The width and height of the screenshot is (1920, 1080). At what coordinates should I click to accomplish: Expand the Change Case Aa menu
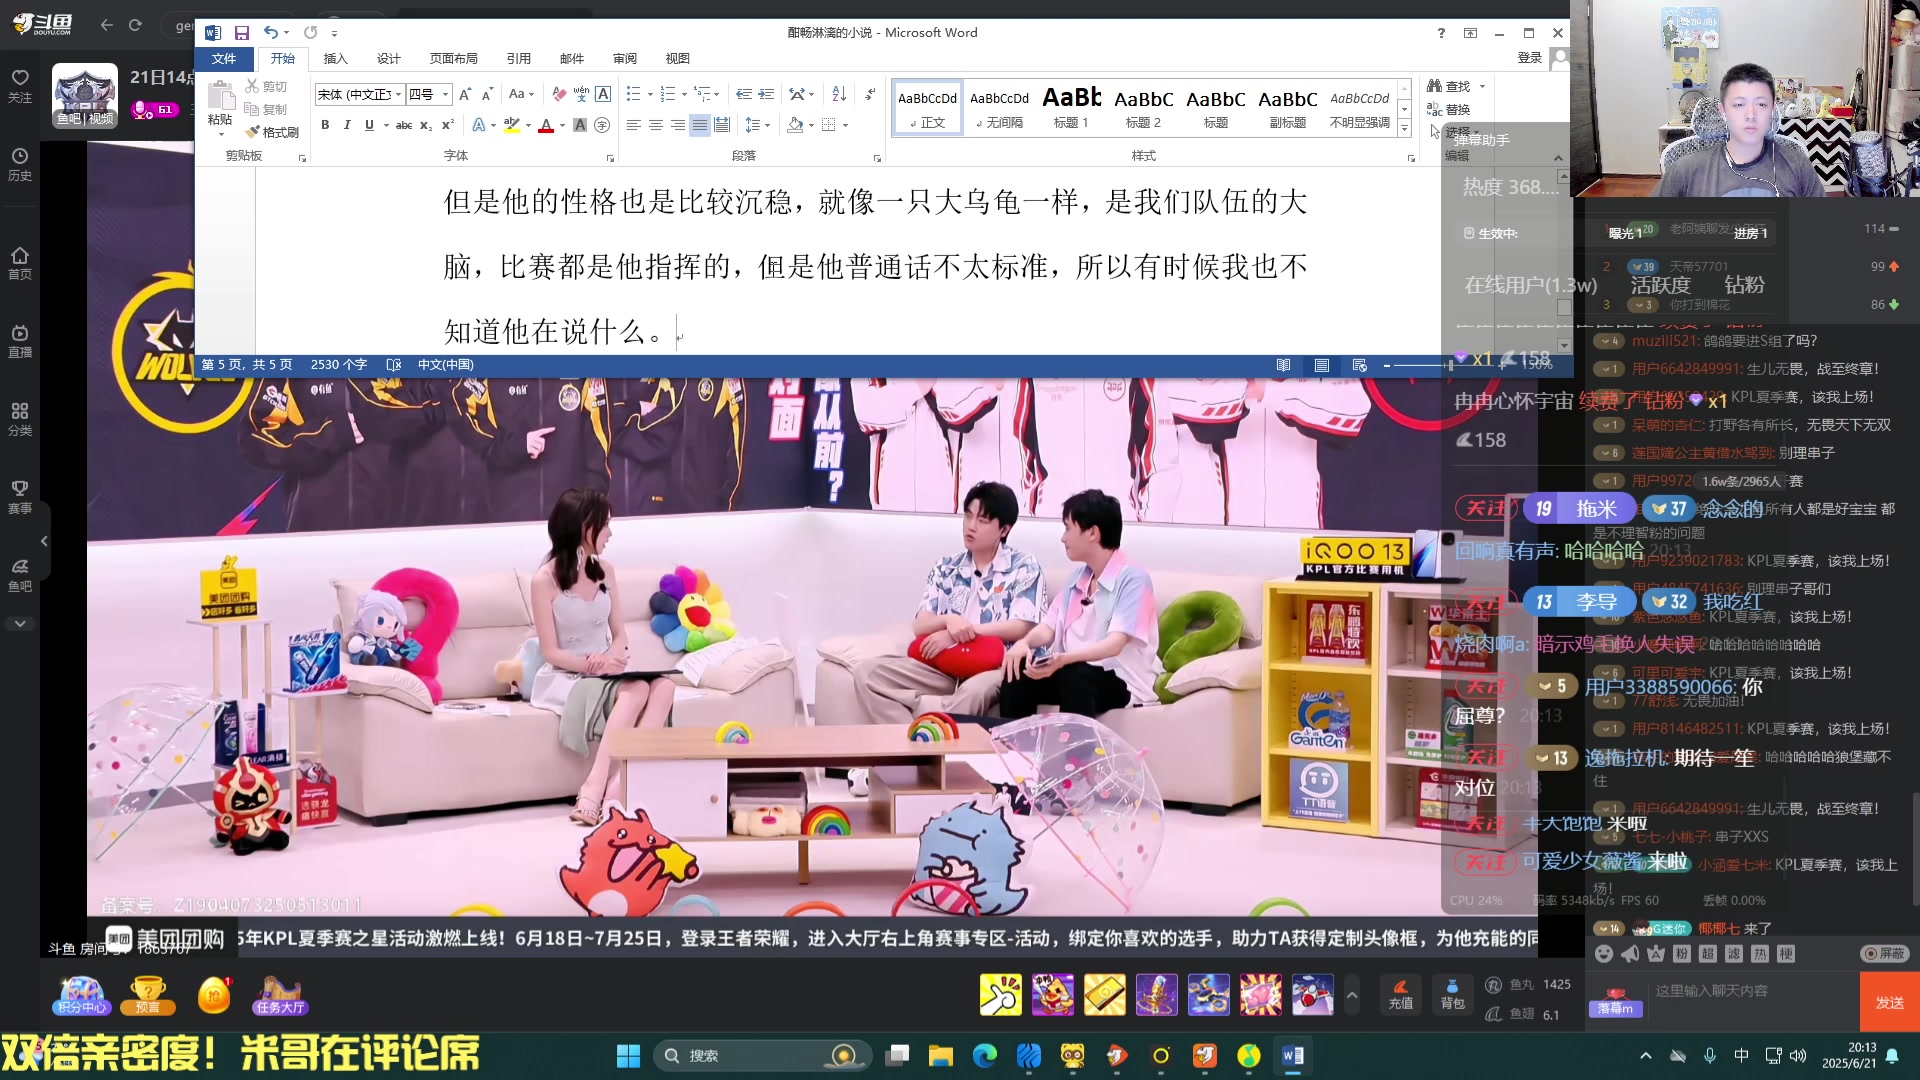point(521,94)
